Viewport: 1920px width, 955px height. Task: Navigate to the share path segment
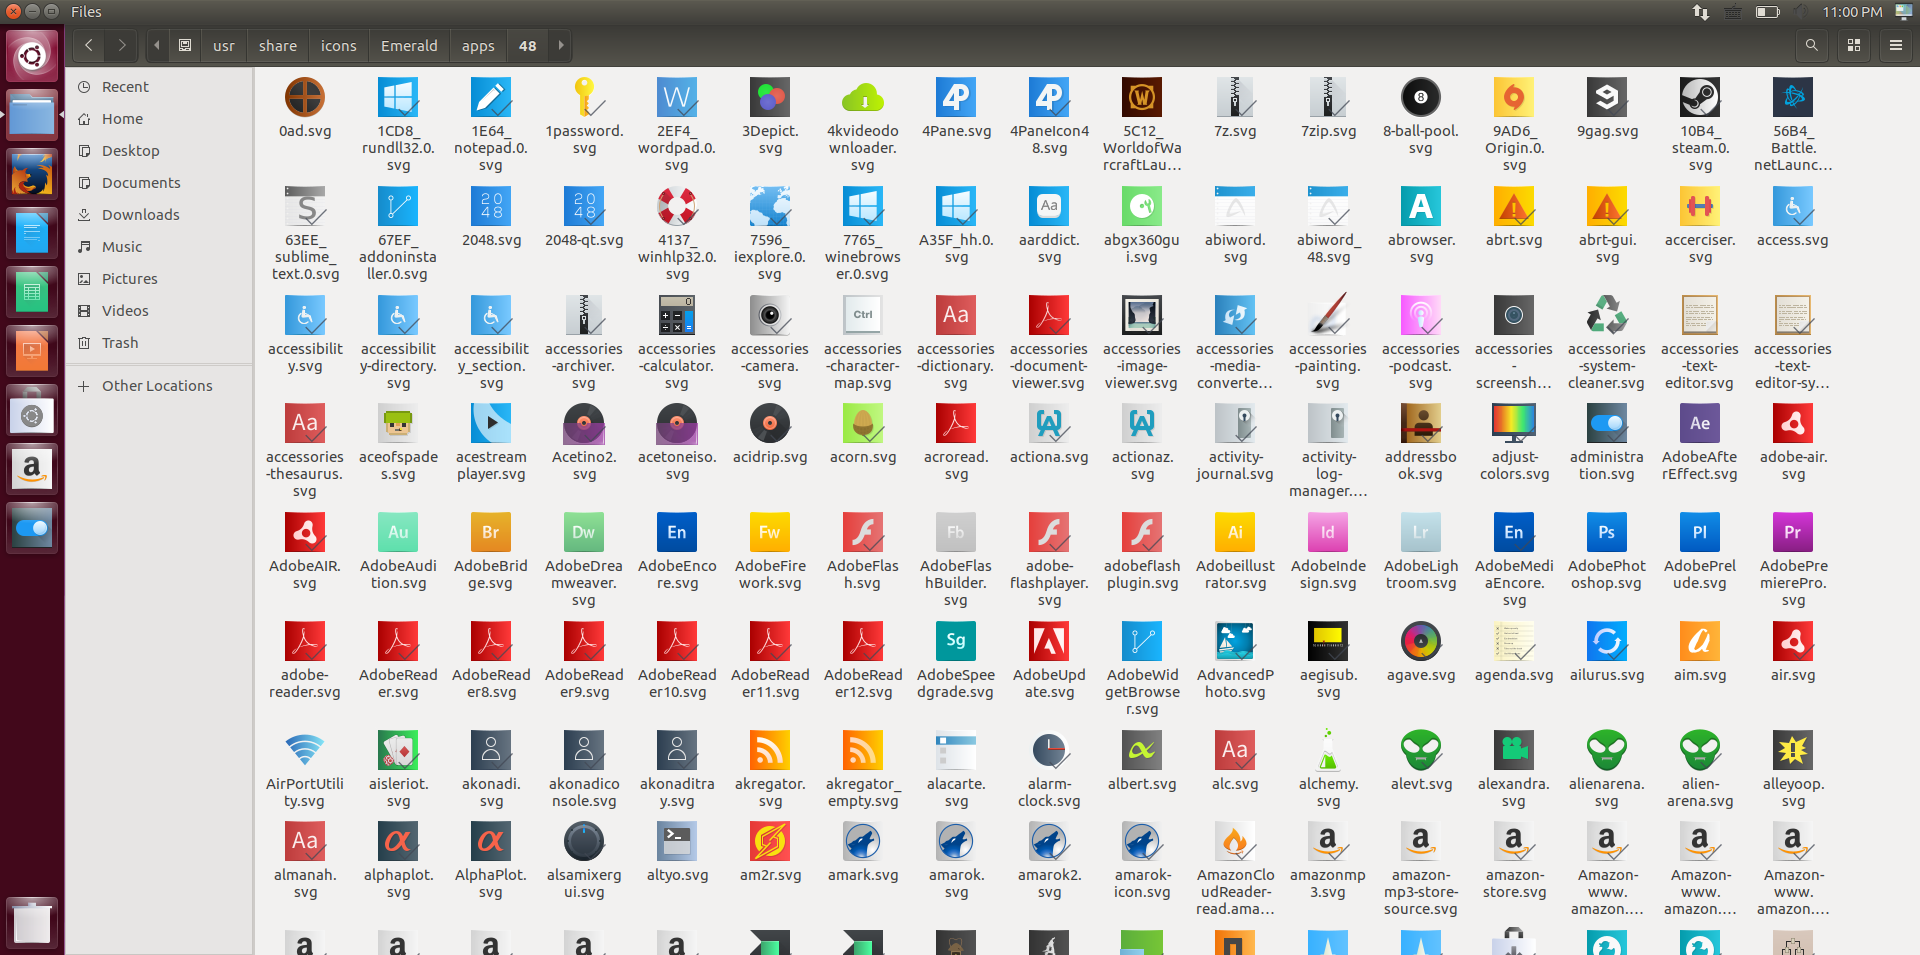pos(278,45)
